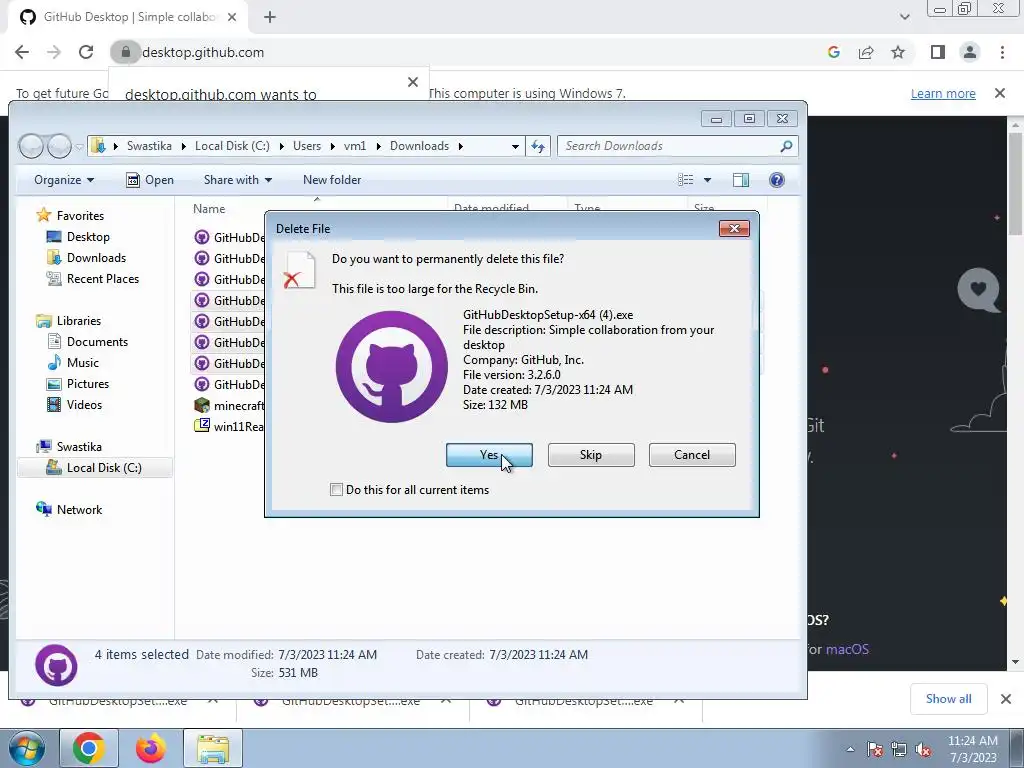
Task: Dismiss the Windows 7 info bar
Action: click(1000, 93)
